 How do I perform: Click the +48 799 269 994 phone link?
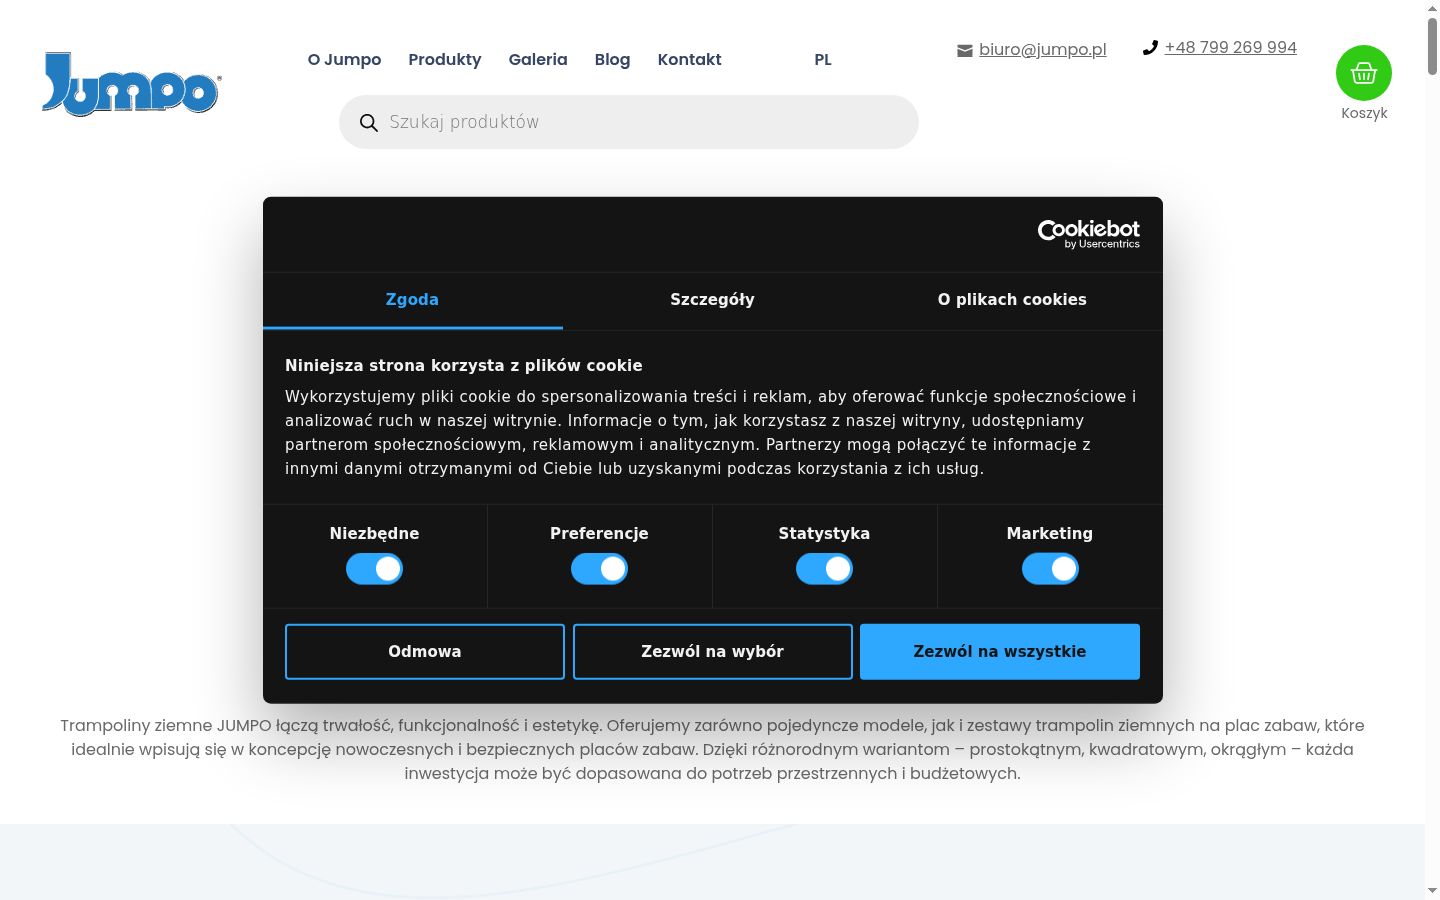1231,47
